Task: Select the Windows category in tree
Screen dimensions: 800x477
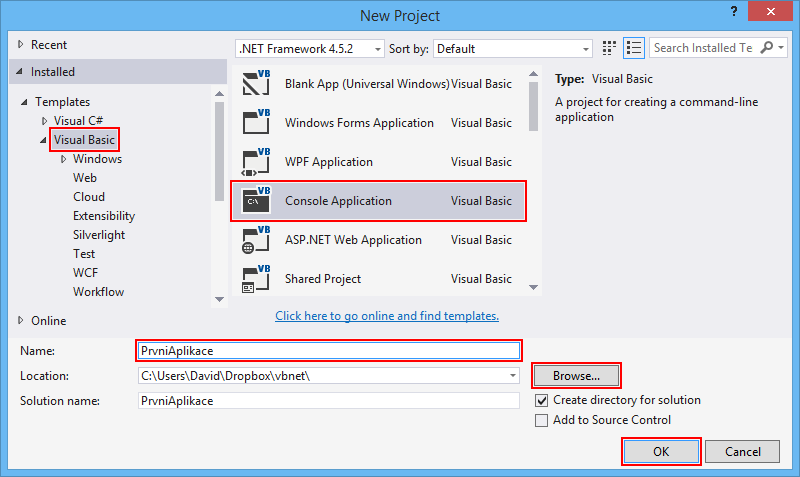Action: (x=97, y=159)
